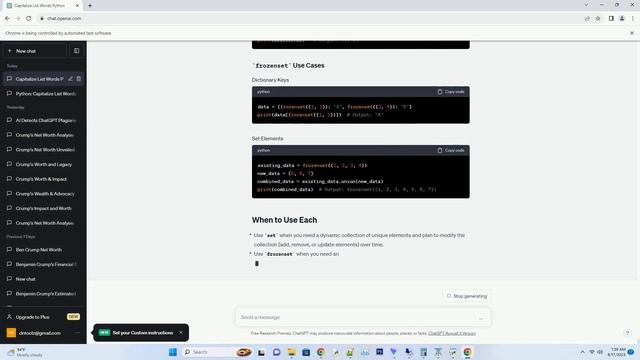
Task: Open the Benjamin Crump's Financial chat
Action: [x=43, y=264]
